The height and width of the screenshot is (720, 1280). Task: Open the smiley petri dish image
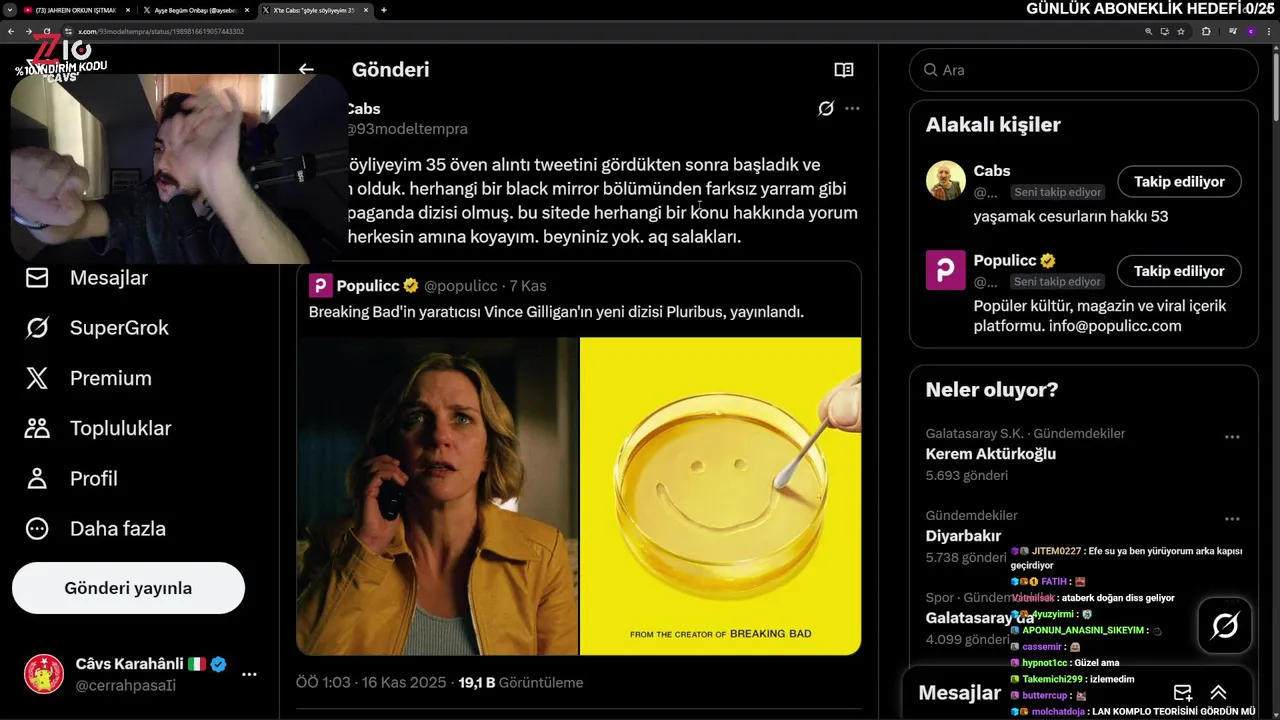(x=720, y=496)
